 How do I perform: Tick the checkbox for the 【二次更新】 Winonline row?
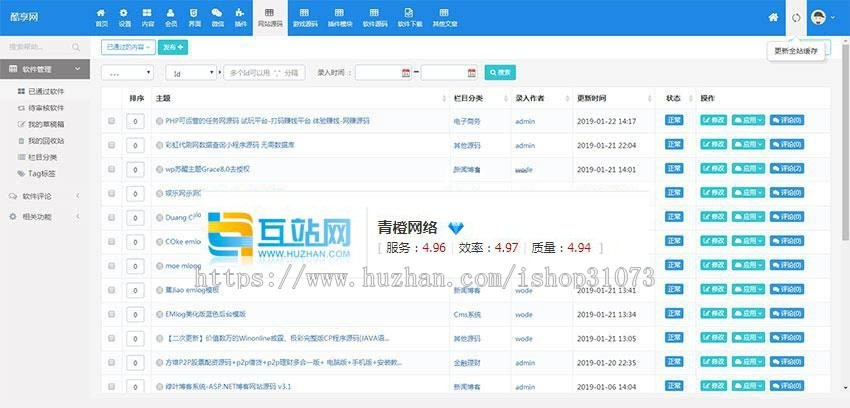111,338
